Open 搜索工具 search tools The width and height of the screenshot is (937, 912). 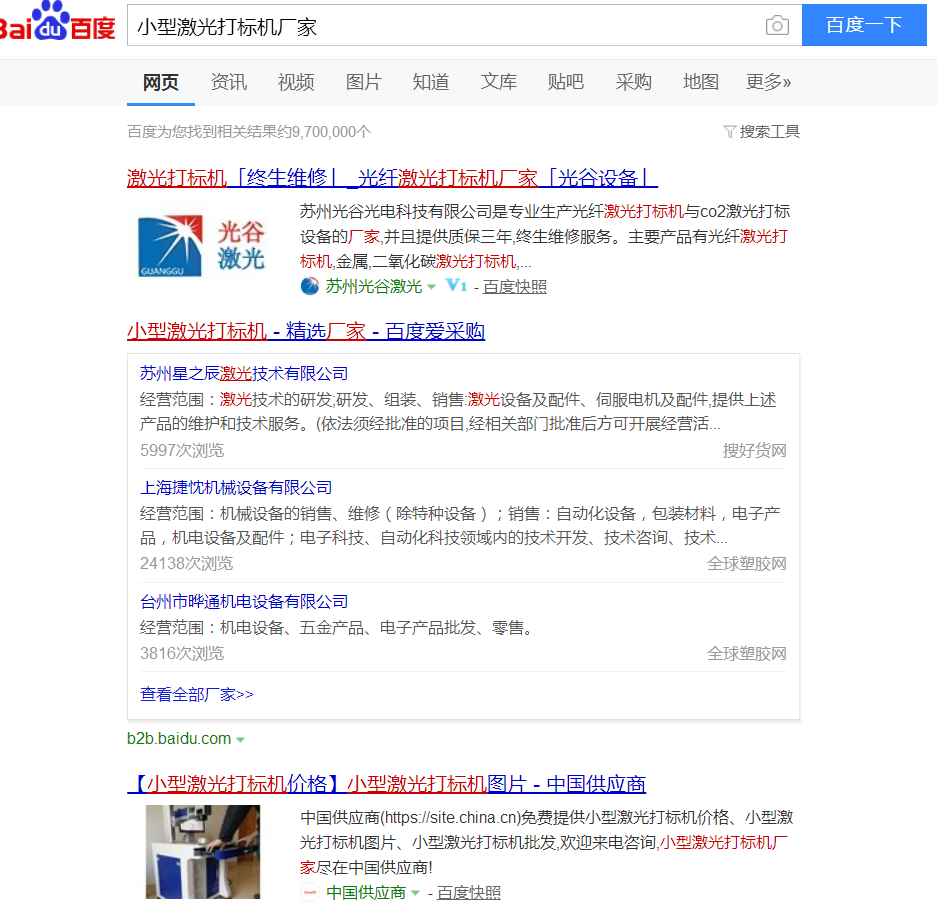click(769, 131)
